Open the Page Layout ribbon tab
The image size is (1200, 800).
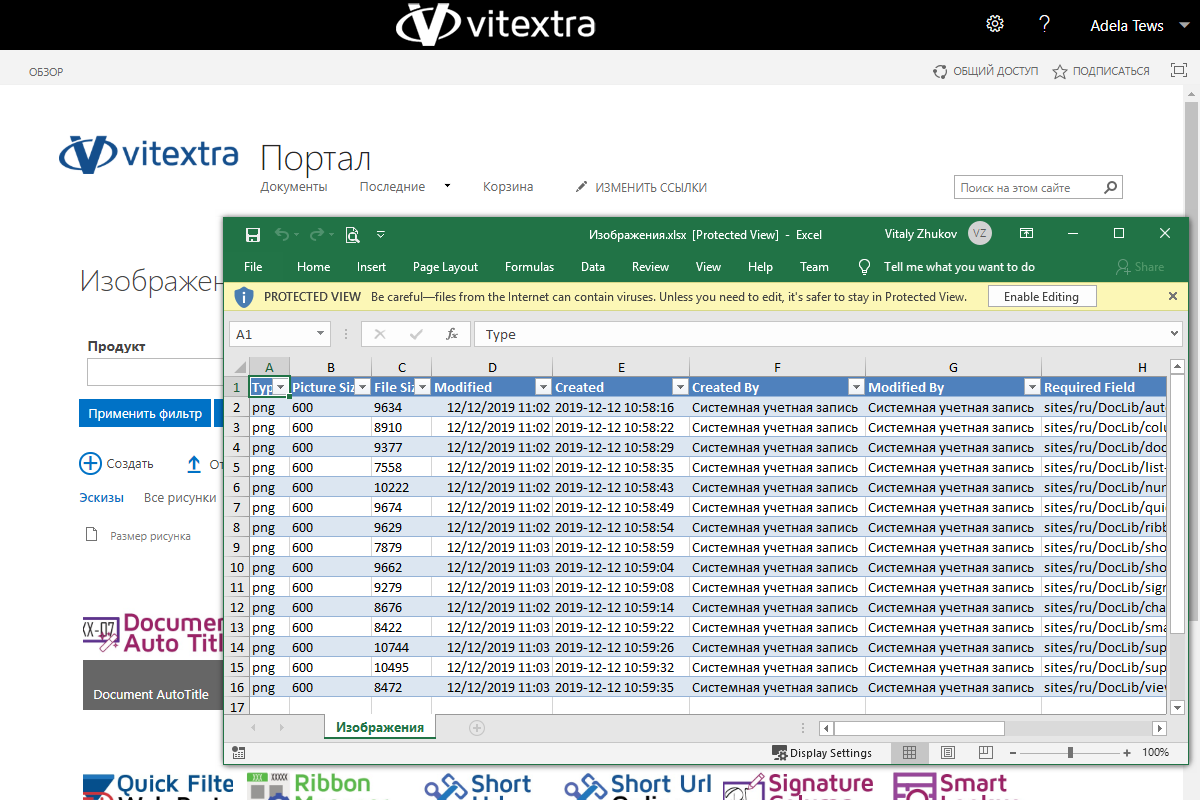click(445, 267)
